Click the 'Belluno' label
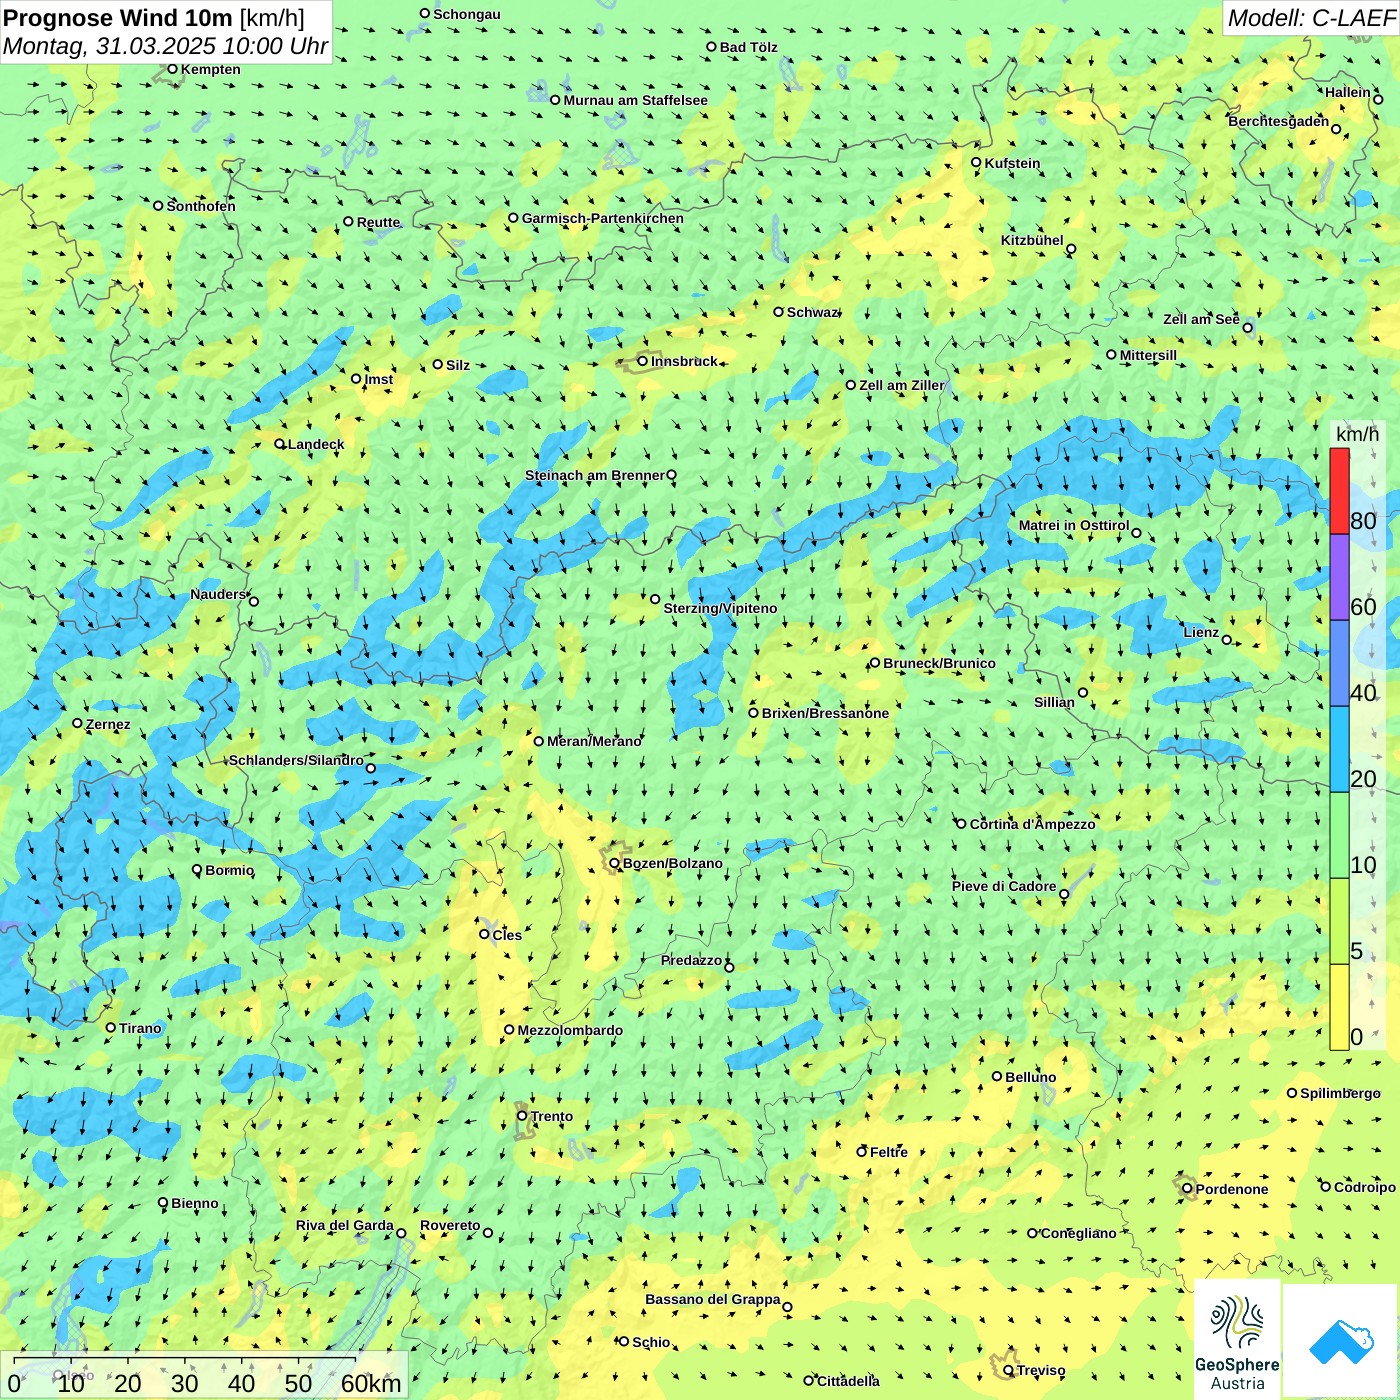The height and width of the screenshot is (1400, 1400). tap(1030, 1077)
